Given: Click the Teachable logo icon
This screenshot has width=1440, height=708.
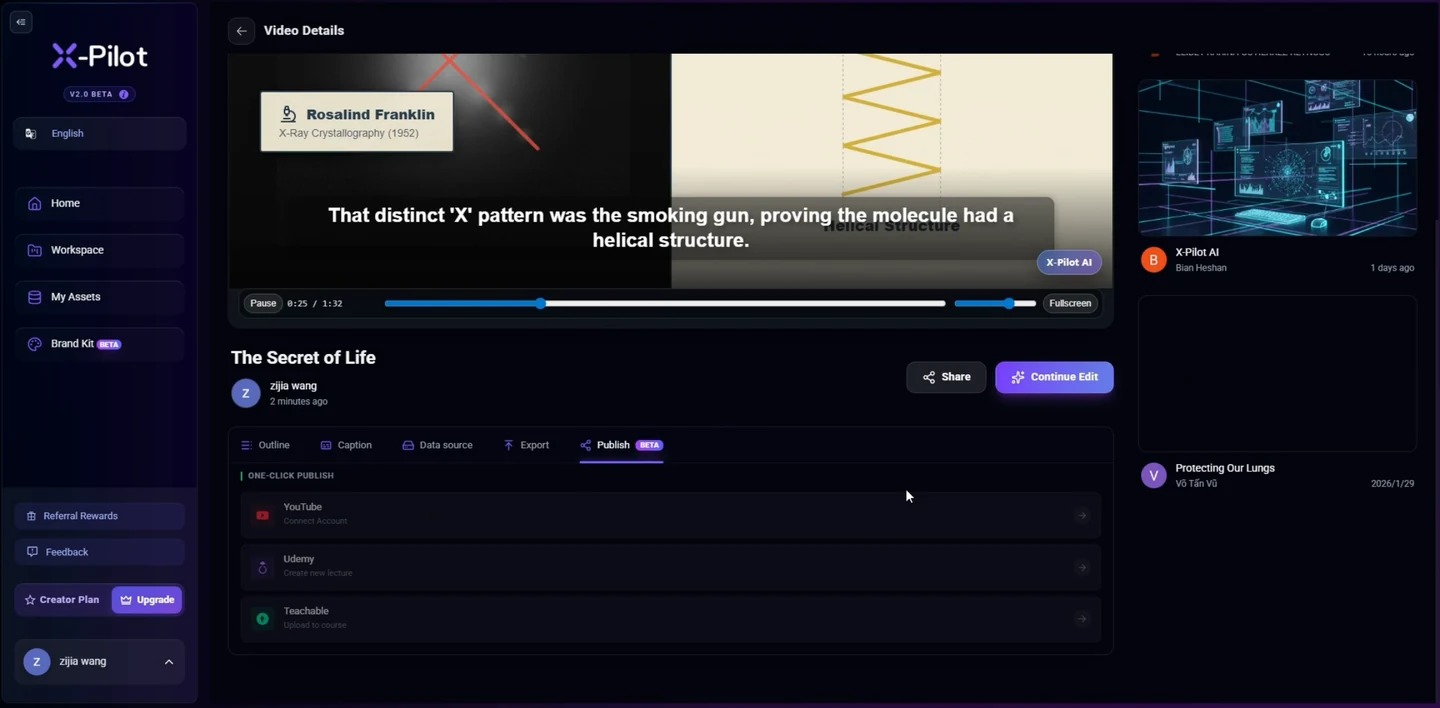Looking at the screenshot, I should [x=262, y=619].
